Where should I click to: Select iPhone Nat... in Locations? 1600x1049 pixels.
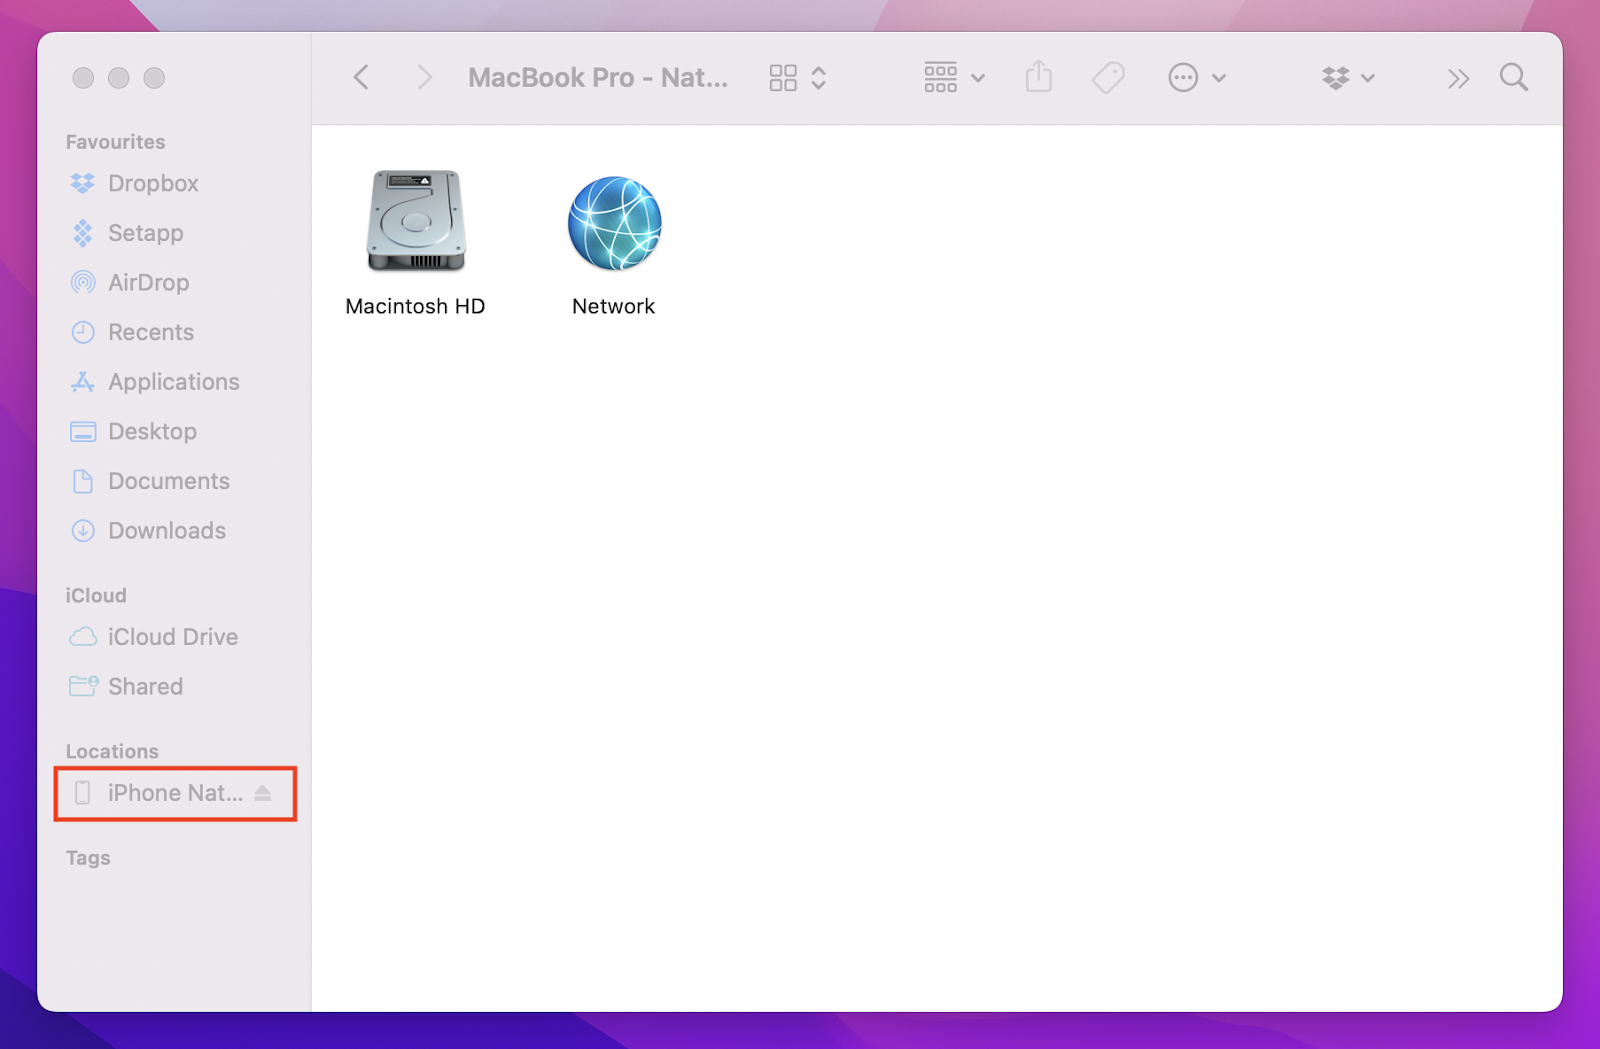point(175,793)
